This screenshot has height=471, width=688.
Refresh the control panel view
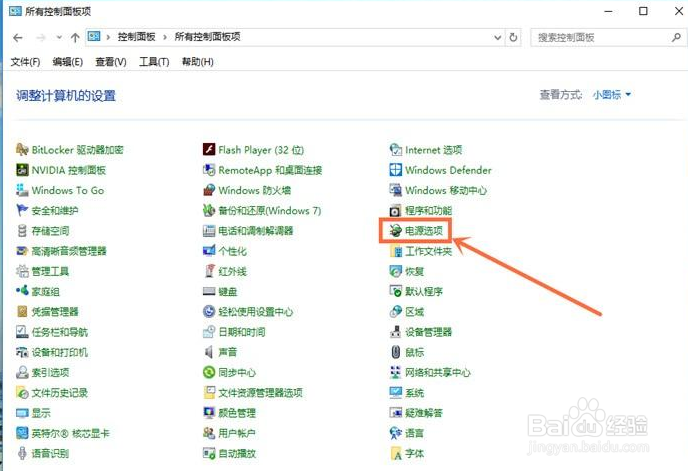(x=513, y=38)
